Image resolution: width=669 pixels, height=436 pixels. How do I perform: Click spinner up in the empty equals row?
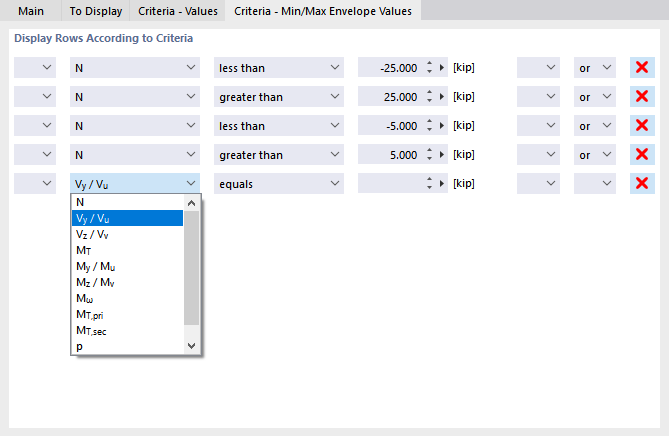click(x=429, y=180)
